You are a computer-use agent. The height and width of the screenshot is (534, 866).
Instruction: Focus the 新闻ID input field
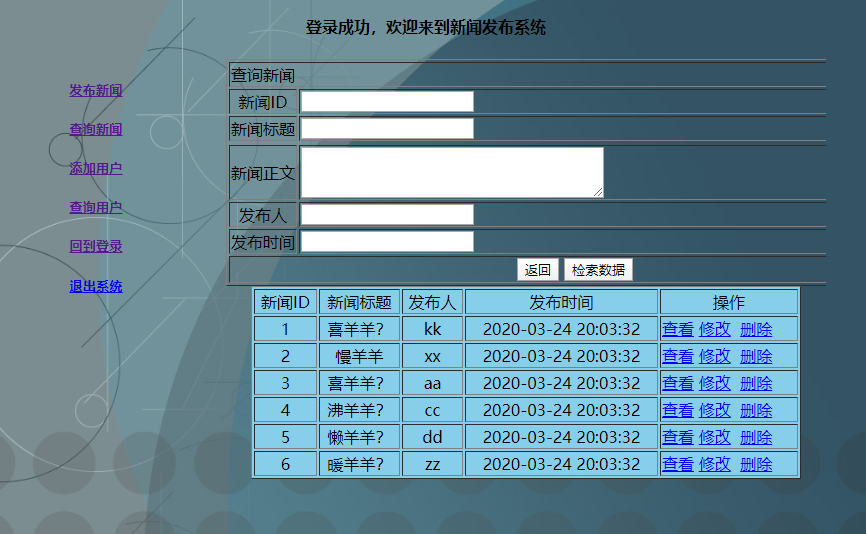tap(387, 102)
